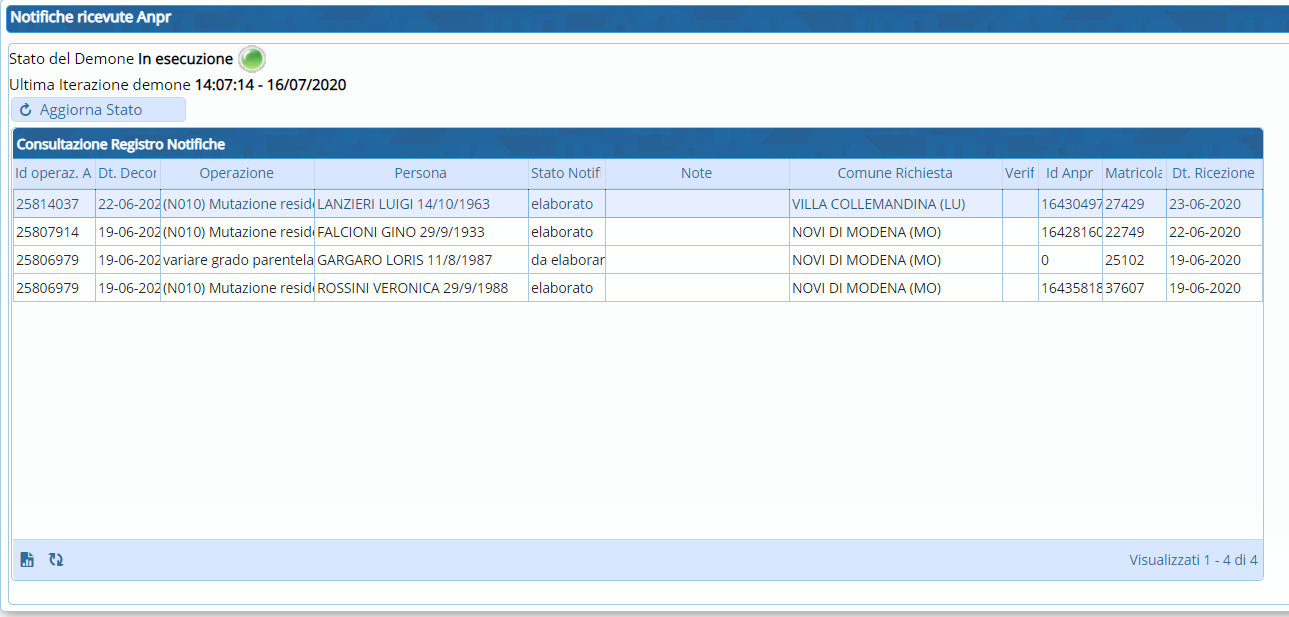Screen dimensions: 1289x617
Task: Click the green daemon status indicator
Action: 252,59
